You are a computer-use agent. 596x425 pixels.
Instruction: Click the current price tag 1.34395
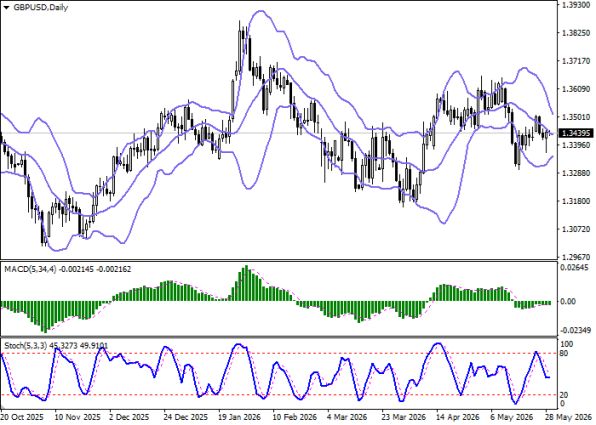point(575,133)
